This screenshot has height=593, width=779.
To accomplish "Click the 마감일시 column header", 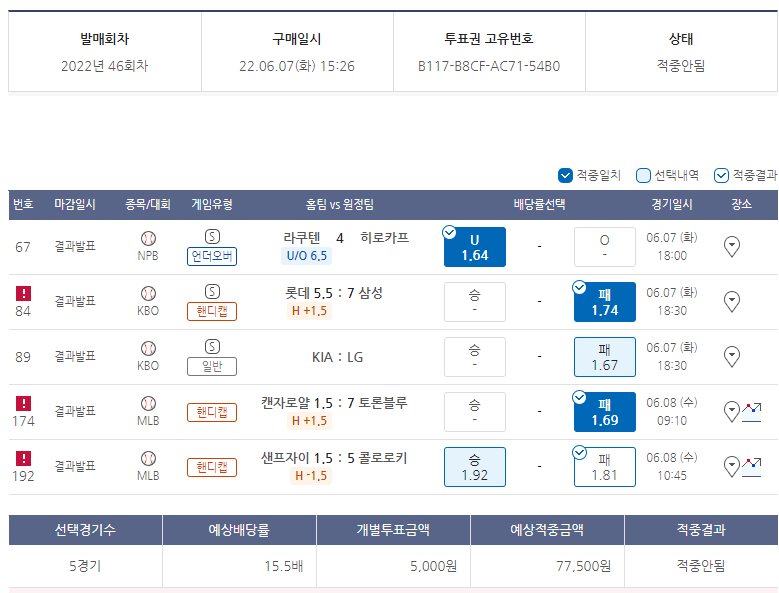I will click(x=75, y=205).
